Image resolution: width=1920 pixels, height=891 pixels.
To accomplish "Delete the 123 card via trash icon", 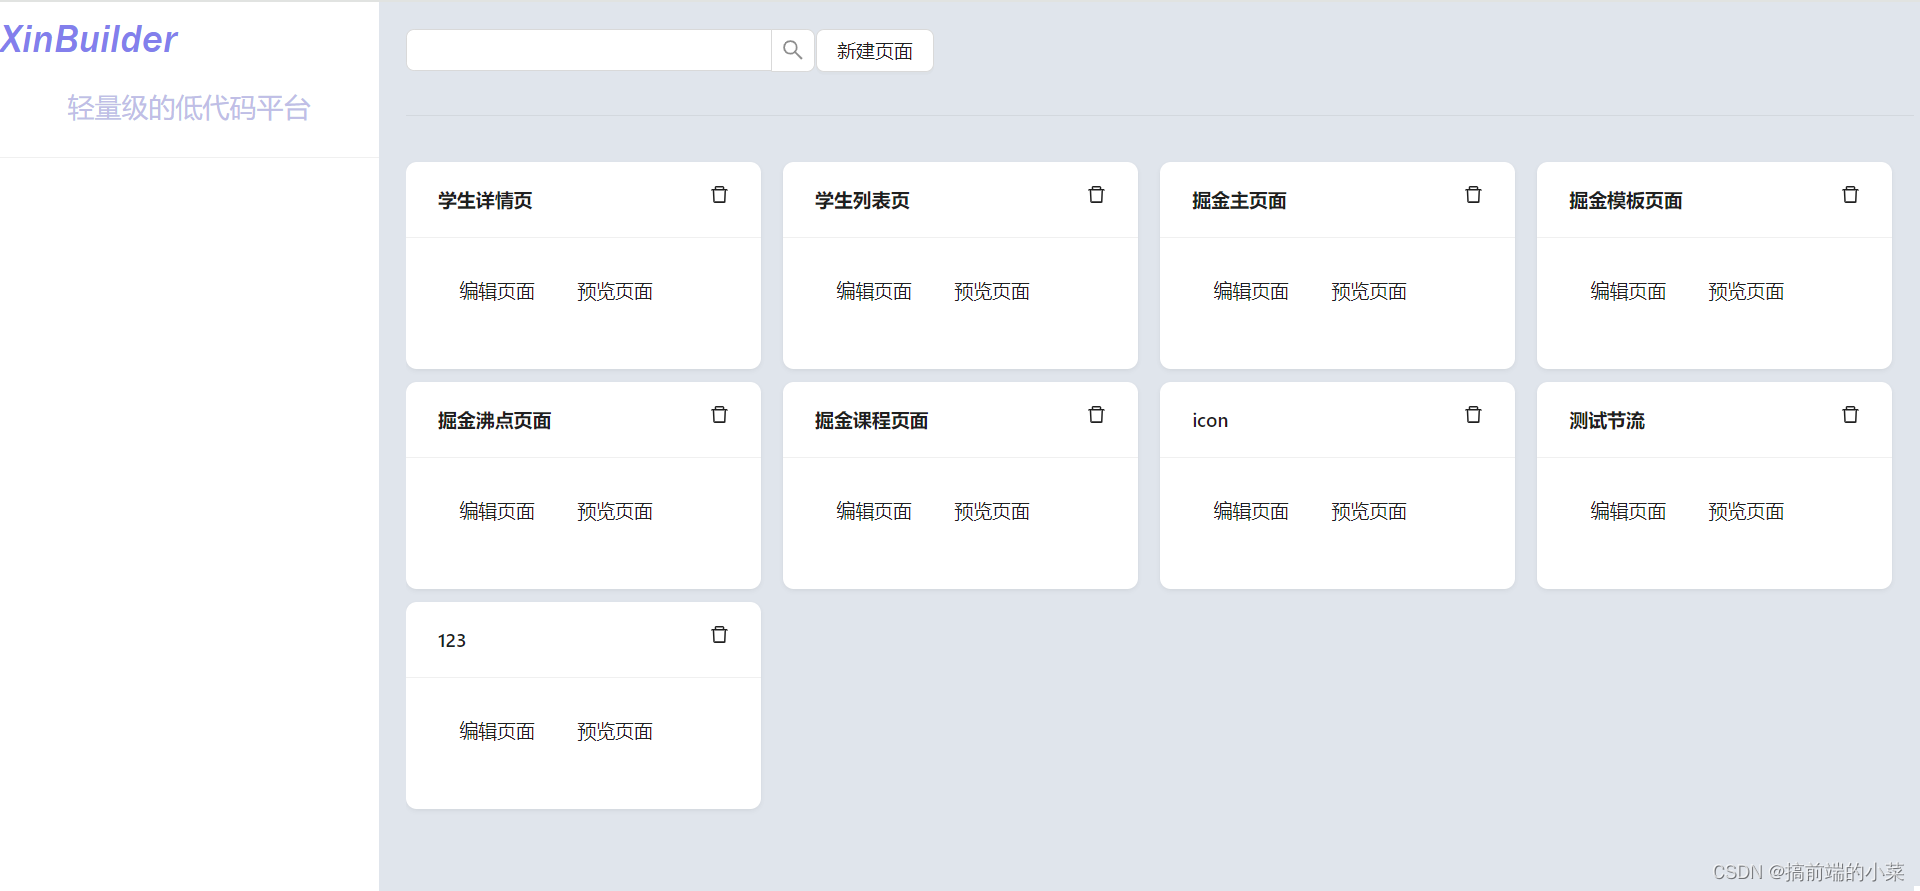I will click(x=719, y=635).
